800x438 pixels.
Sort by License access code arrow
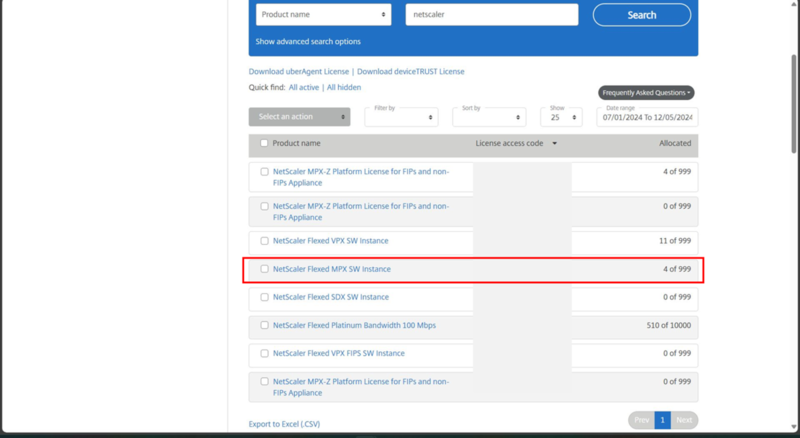555,143
